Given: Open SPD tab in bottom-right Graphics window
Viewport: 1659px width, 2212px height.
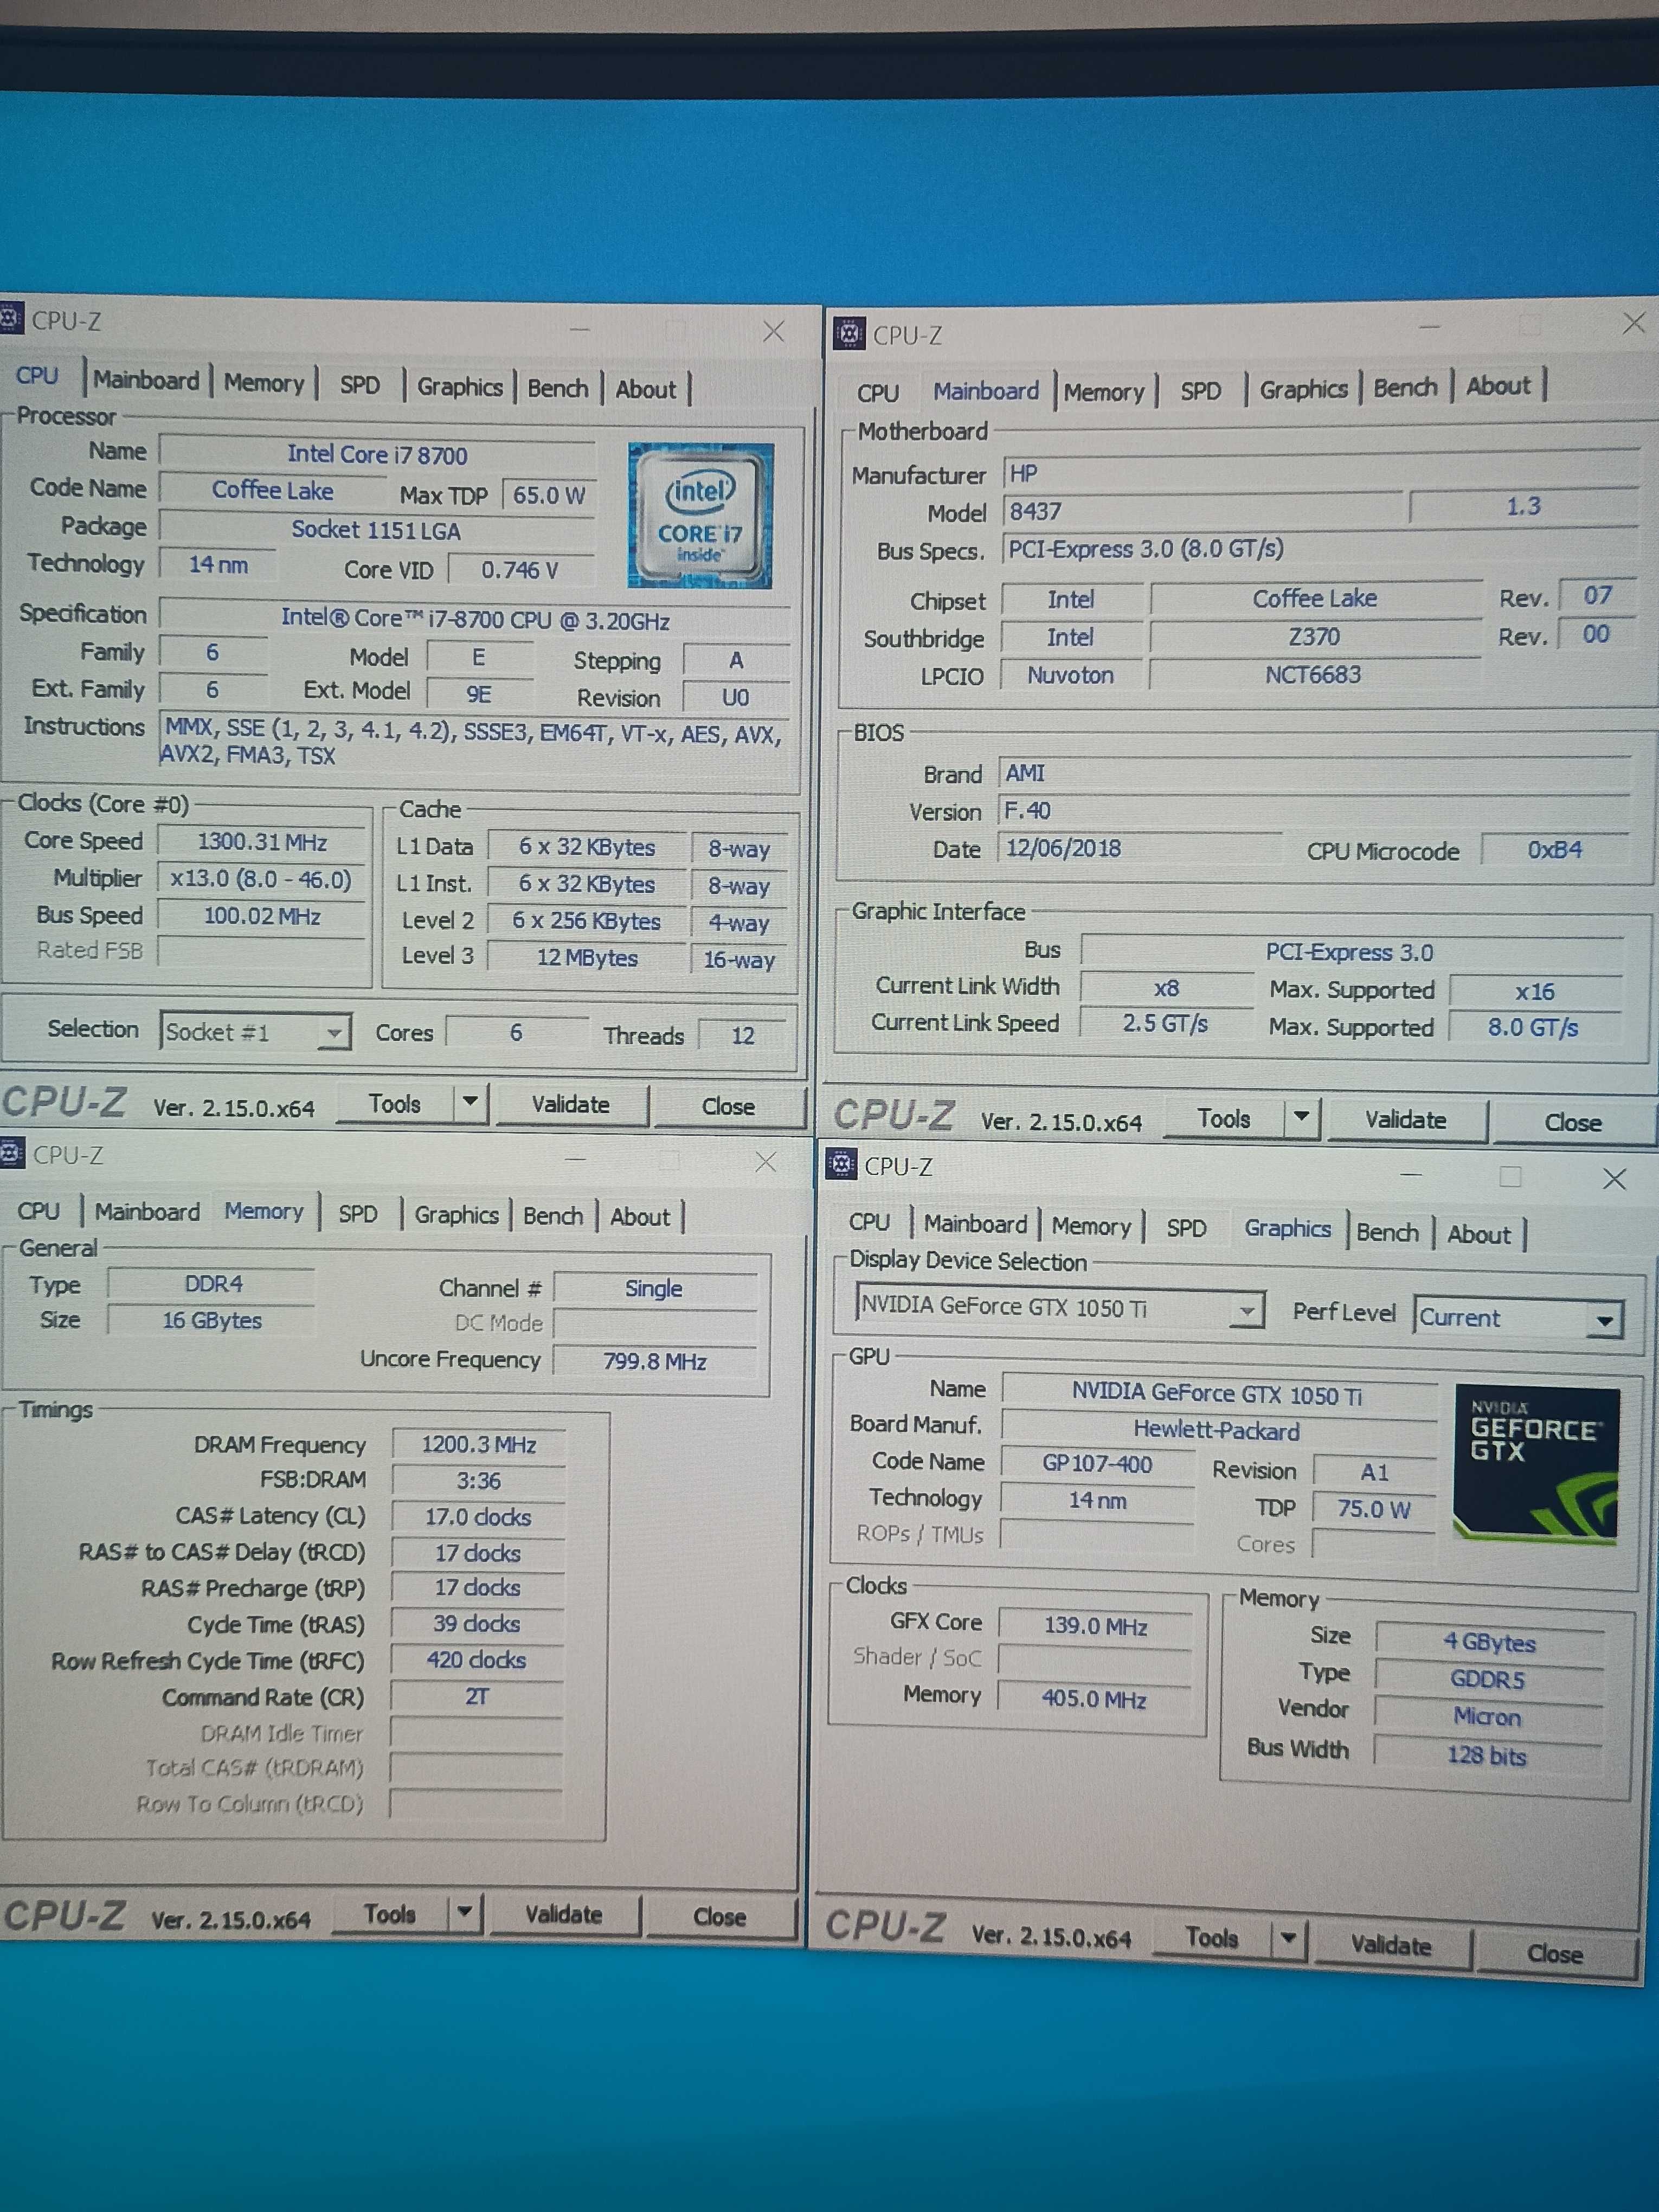Looking at the screenshot, I should pos(1187,1228).
